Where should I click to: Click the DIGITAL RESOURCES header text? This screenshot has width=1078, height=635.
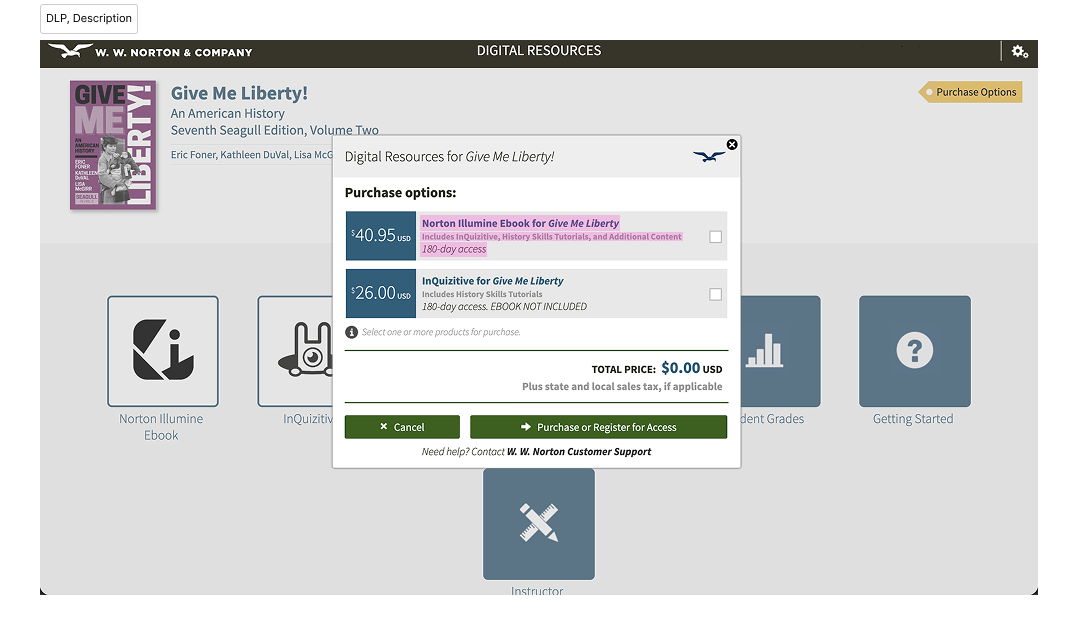539,51
